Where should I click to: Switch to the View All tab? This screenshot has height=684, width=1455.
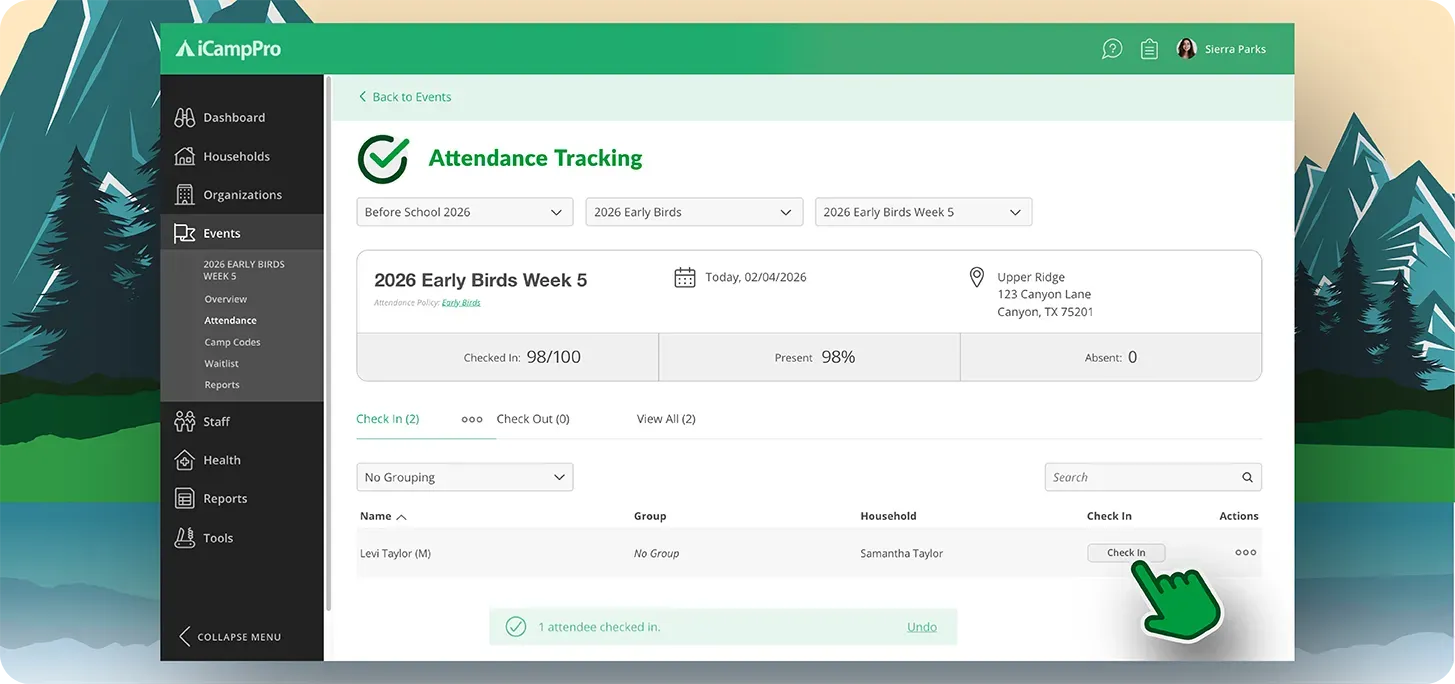pyautogui.click(x=665, y=418)
